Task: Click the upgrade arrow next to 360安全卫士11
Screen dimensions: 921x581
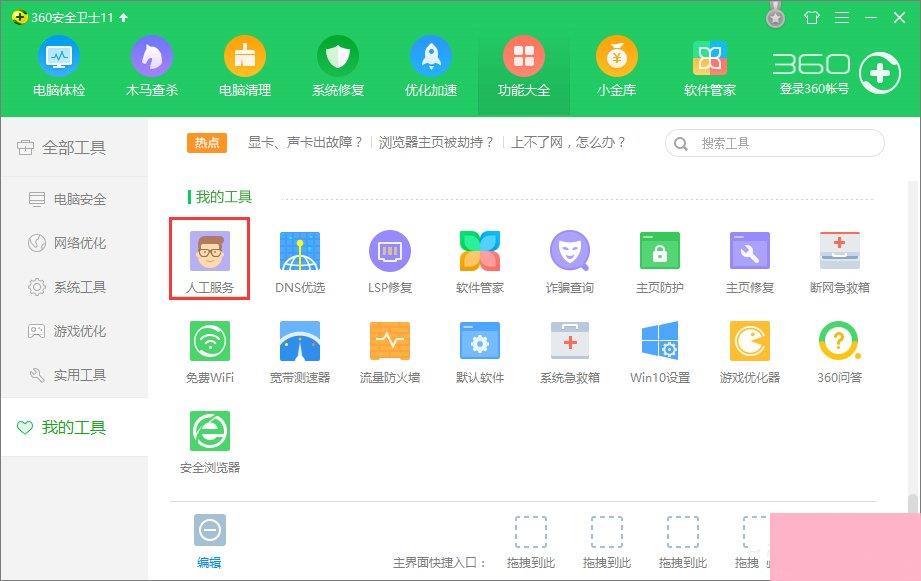Action: 123,18
